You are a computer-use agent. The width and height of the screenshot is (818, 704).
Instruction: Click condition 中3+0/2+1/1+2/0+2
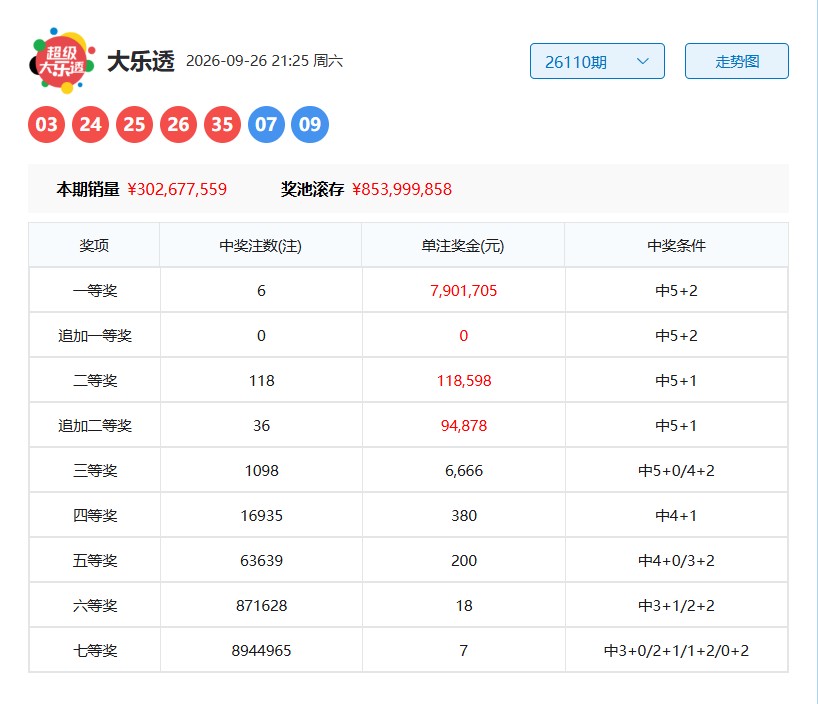[x=676, y=651]
